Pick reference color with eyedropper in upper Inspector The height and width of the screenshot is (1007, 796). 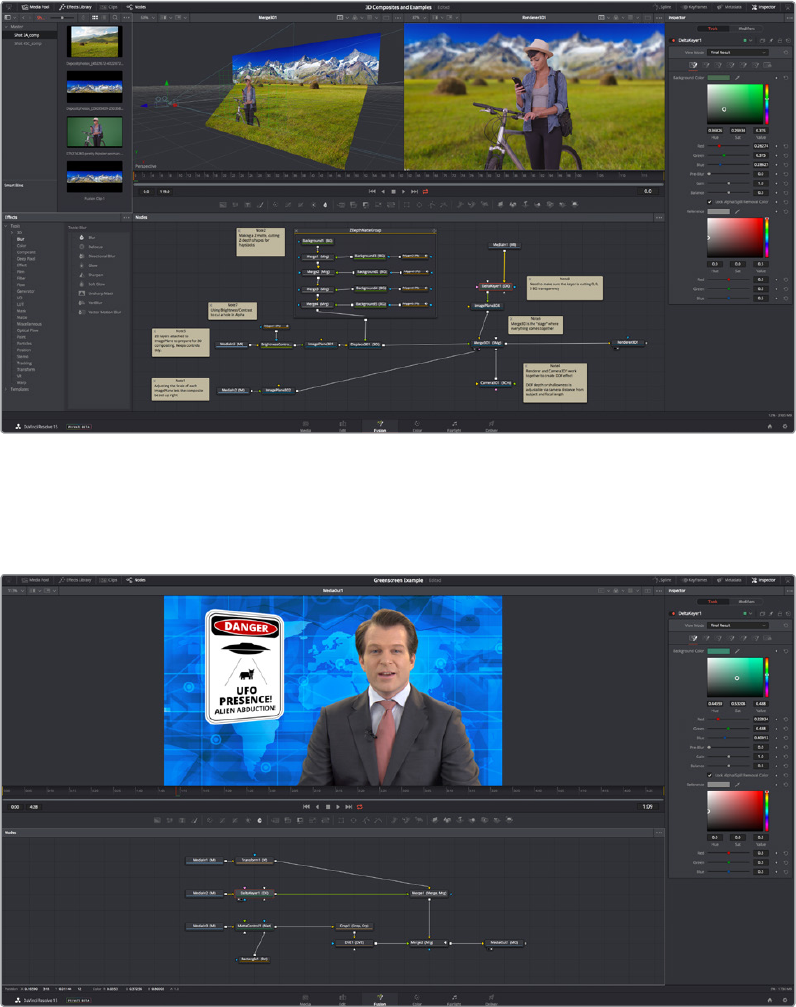tap(737, 211)
